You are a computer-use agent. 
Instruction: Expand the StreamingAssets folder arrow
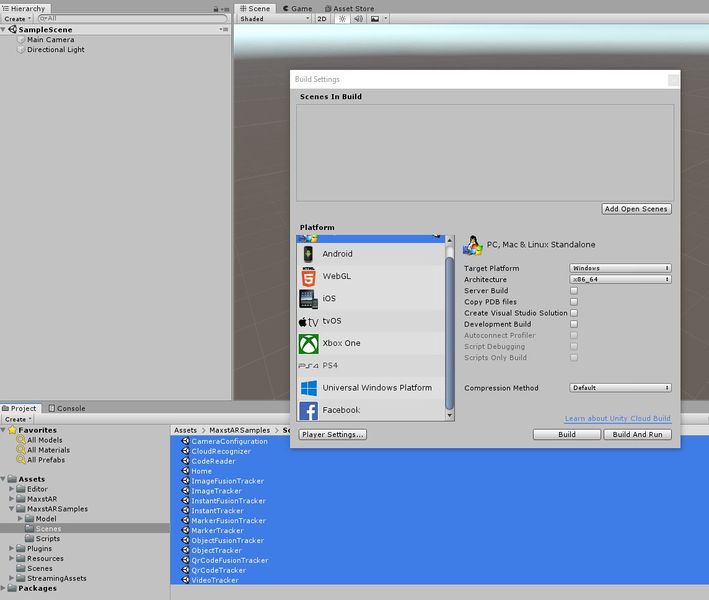click(11, 578)
